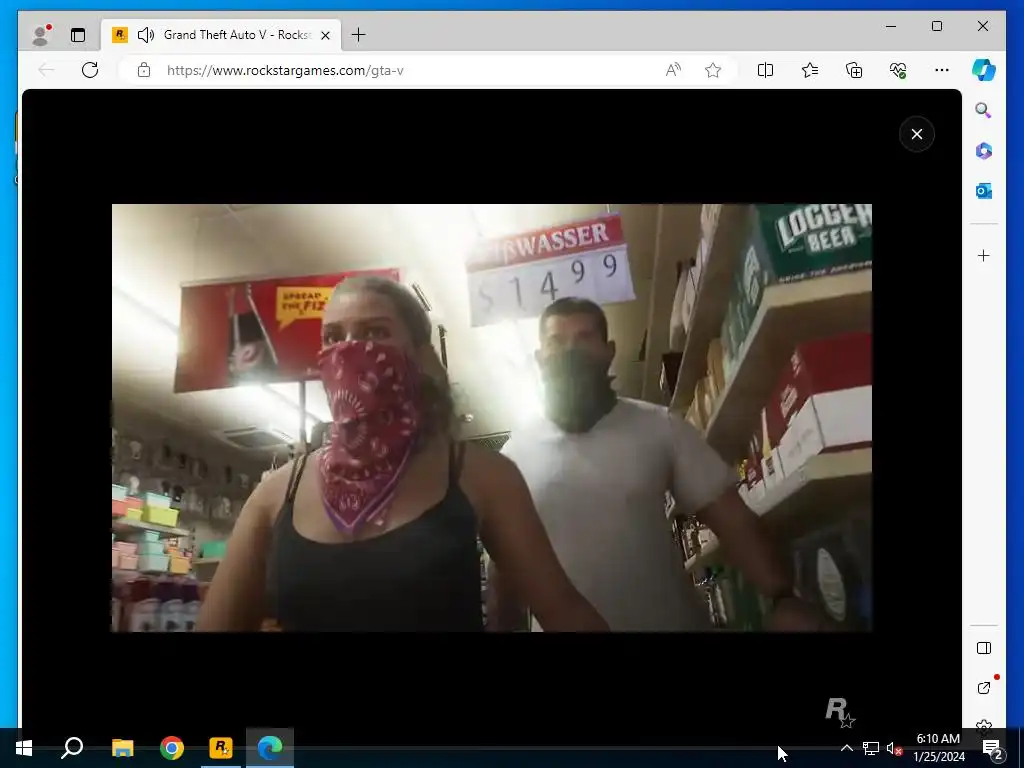Open the Edge profile icon
This screenshot has width=1024, height=768.
(x=41, y=35)
